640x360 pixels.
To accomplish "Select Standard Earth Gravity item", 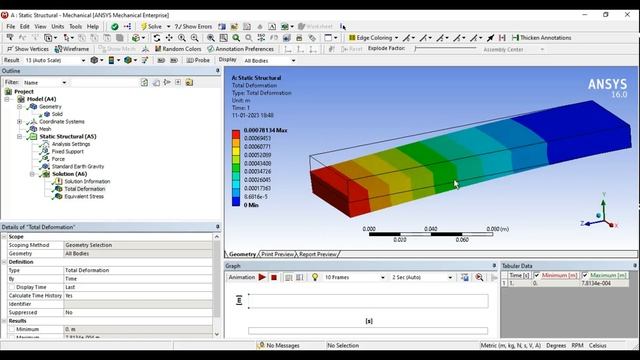I will [78, 167].
